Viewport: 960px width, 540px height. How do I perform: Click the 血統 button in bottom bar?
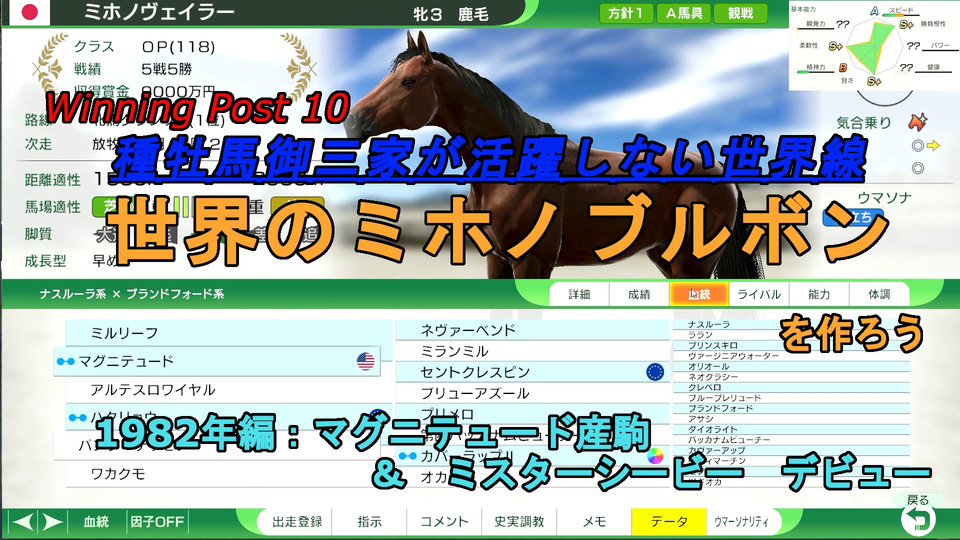click(96, 522)
